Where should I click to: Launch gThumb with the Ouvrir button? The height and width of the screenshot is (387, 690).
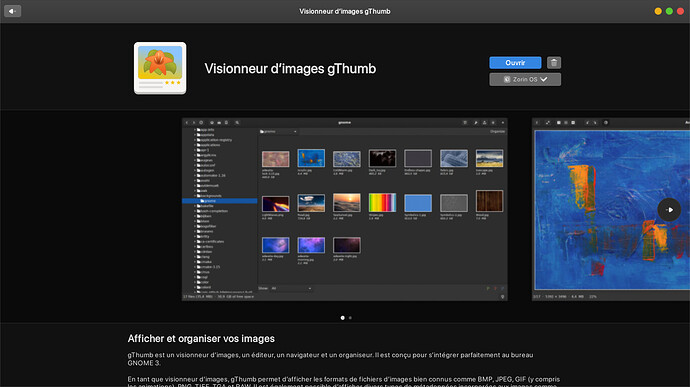(515, 63)
